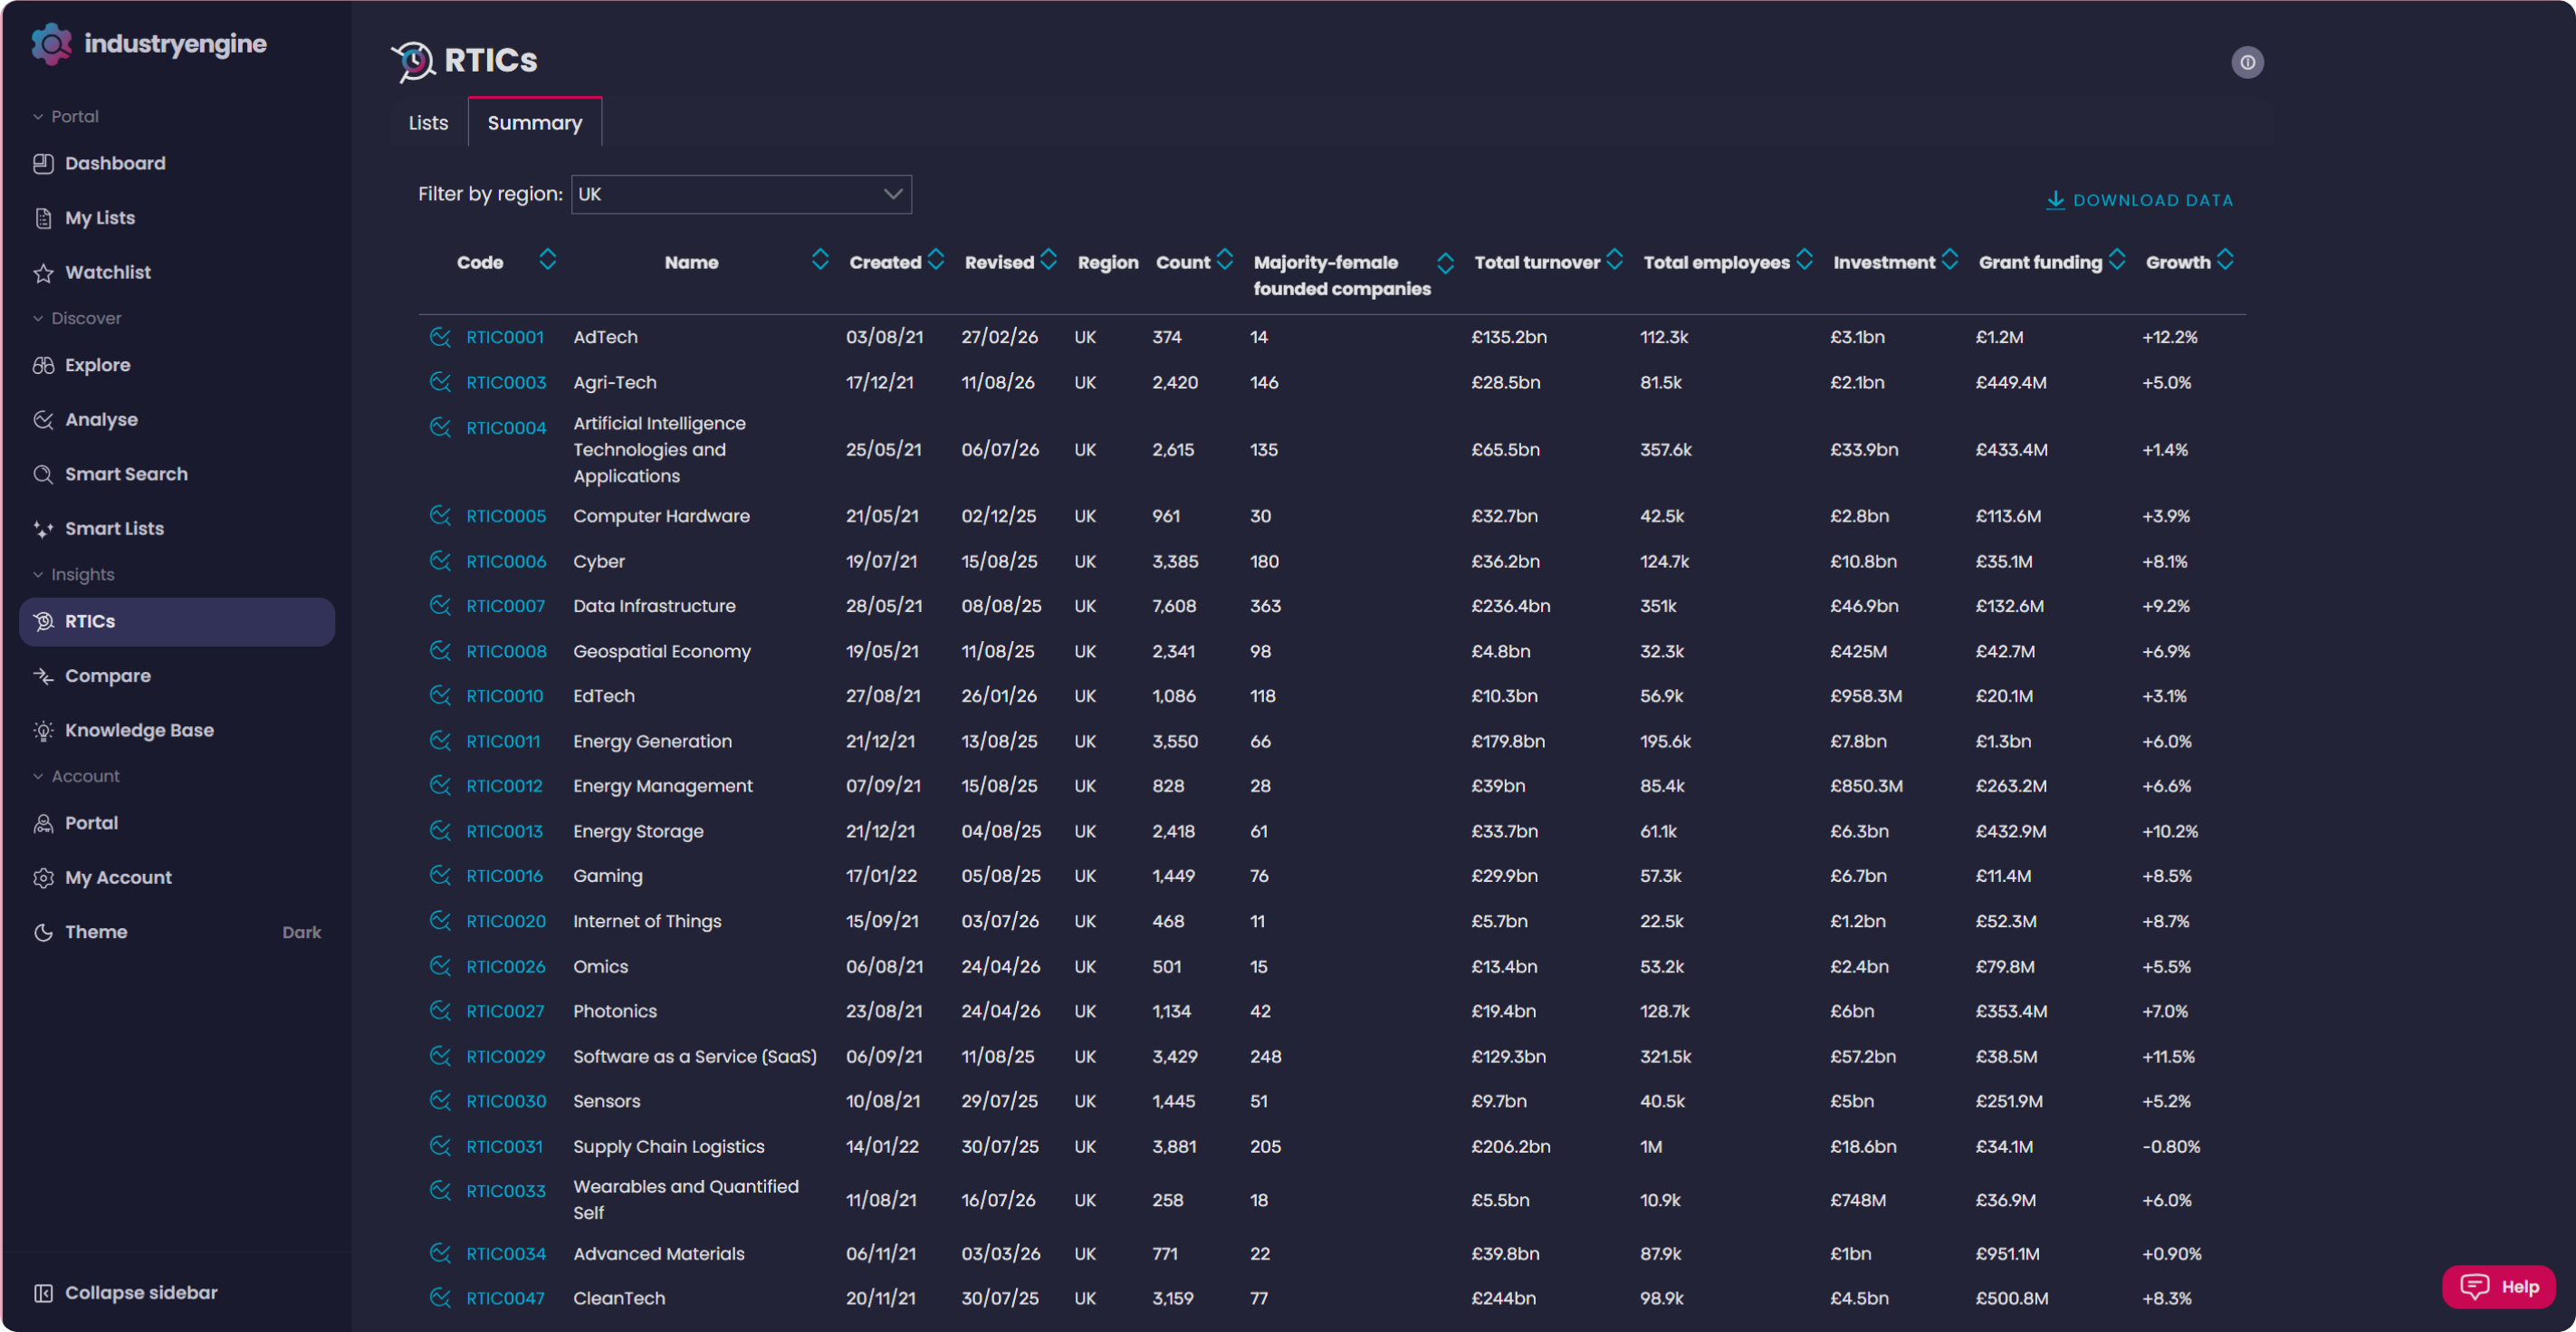Collapse the Account sidebar group
Viewport: 2576px width, 1332px height.
(76, 776)
